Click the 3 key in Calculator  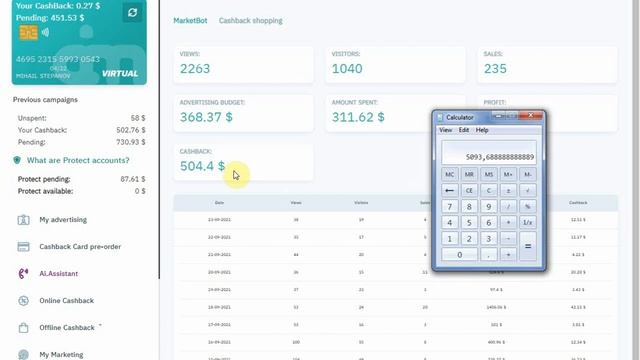coord(489,238)
